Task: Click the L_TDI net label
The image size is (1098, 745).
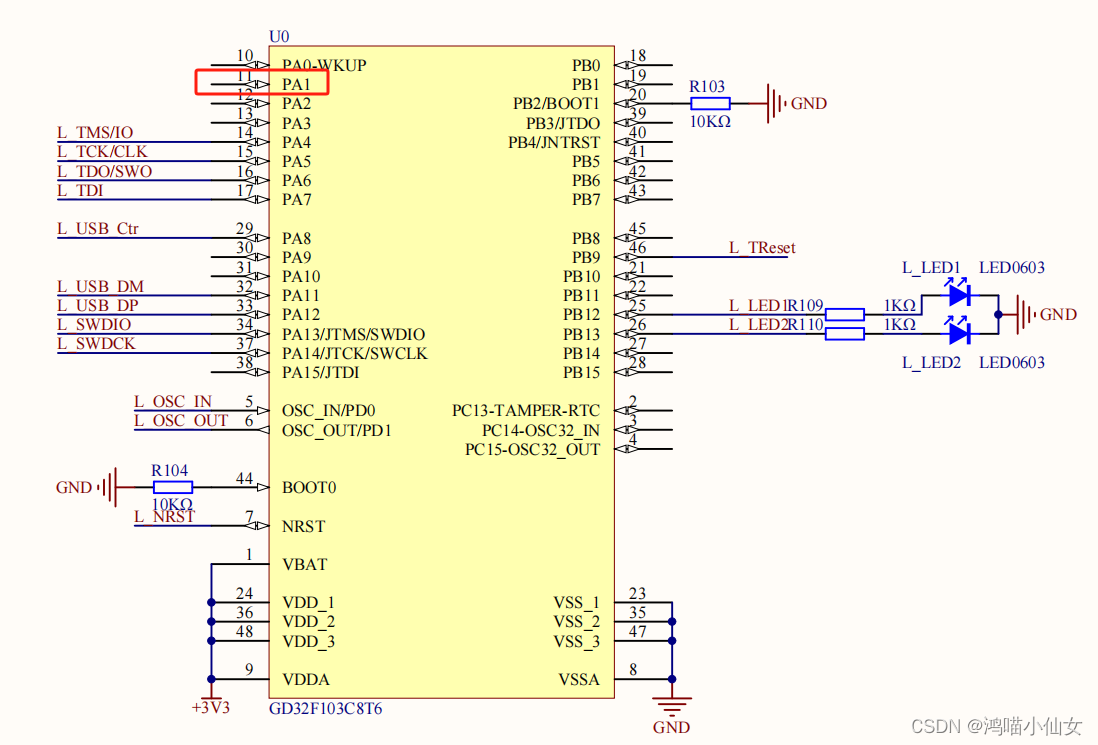Action: [x=81, y=190]
